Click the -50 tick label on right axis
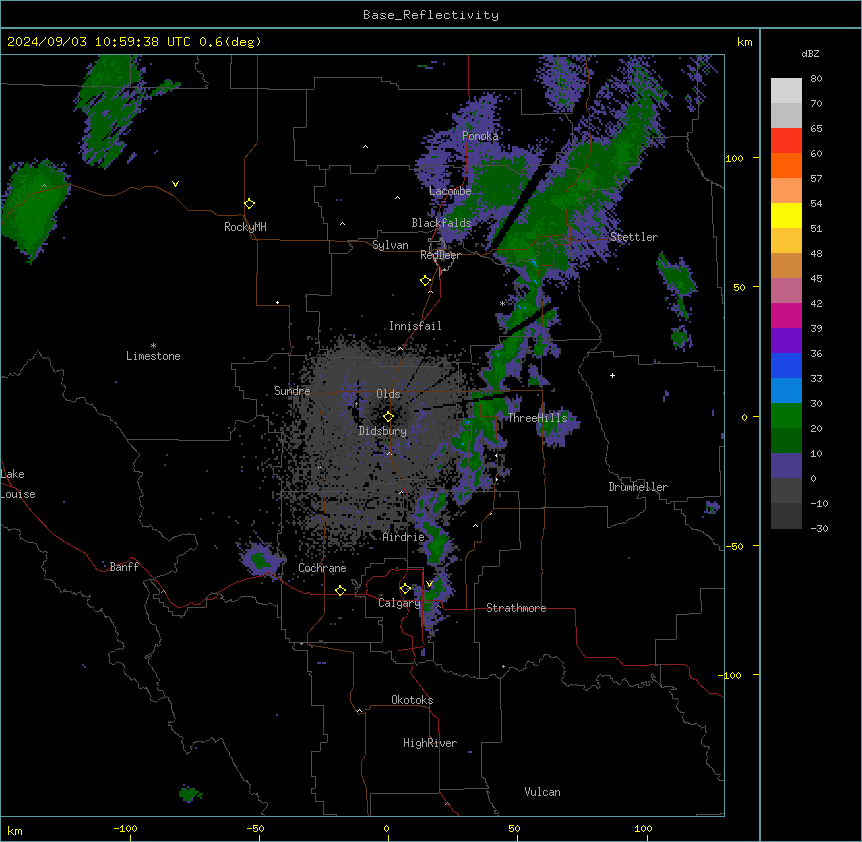This screenshot has height=842, width=862. point(734,546)
